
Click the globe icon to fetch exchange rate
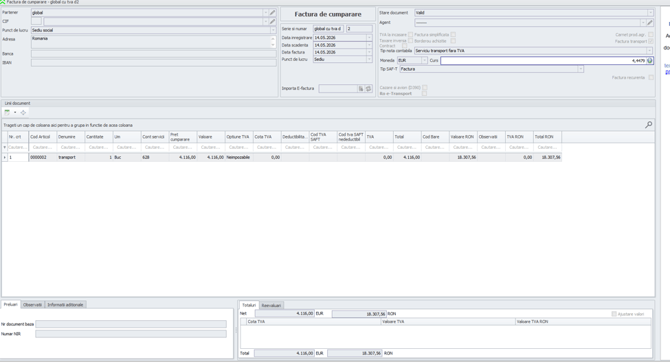649,61
